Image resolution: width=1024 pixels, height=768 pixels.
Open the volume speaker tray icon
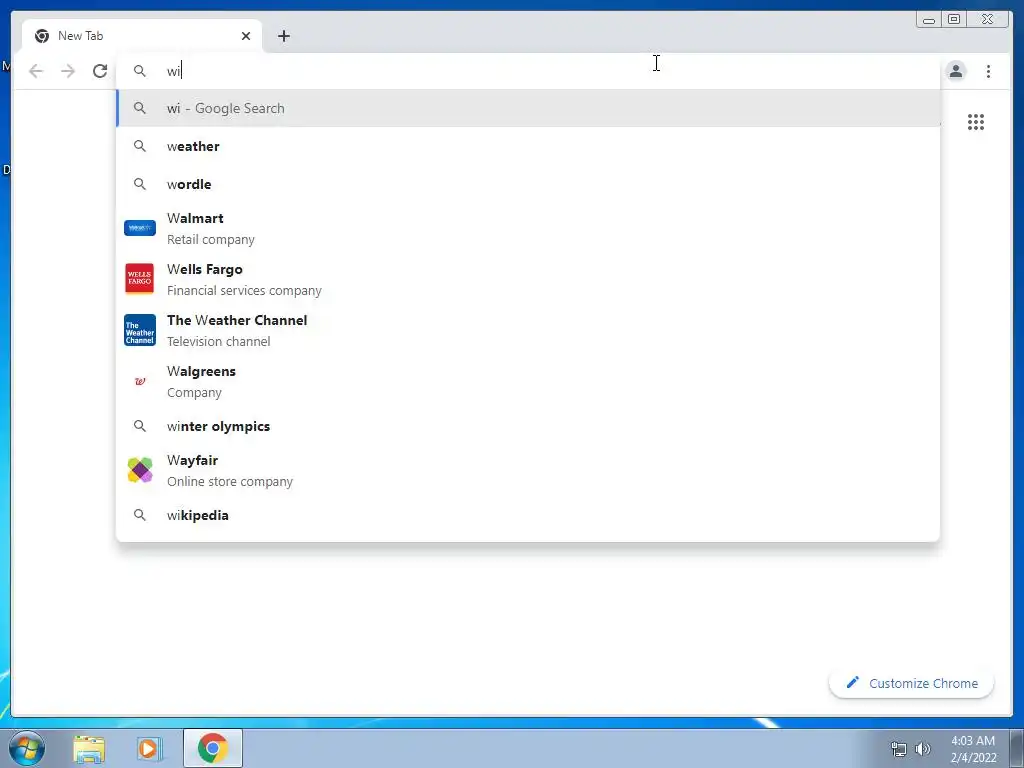923,749
